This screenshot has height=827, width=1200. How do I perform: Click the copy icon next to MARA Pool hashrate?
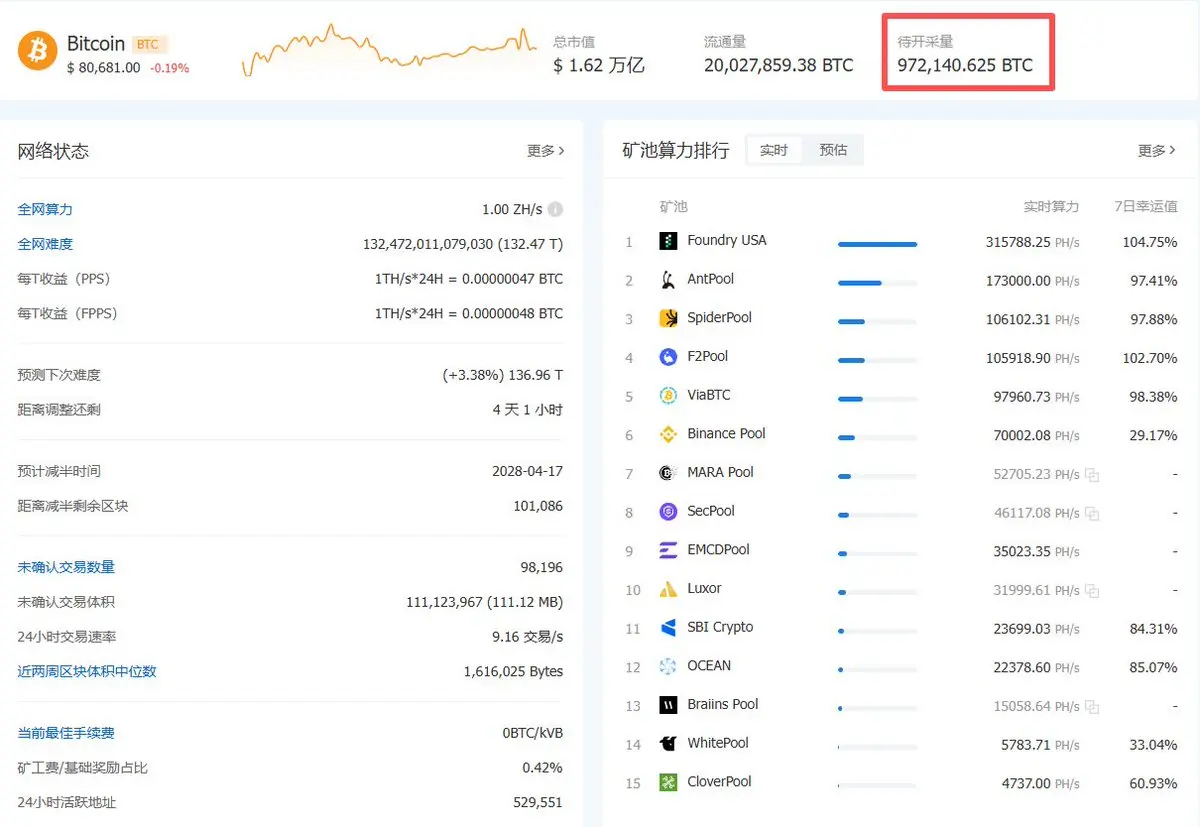pyautogui.click(x=1092, y=475)
